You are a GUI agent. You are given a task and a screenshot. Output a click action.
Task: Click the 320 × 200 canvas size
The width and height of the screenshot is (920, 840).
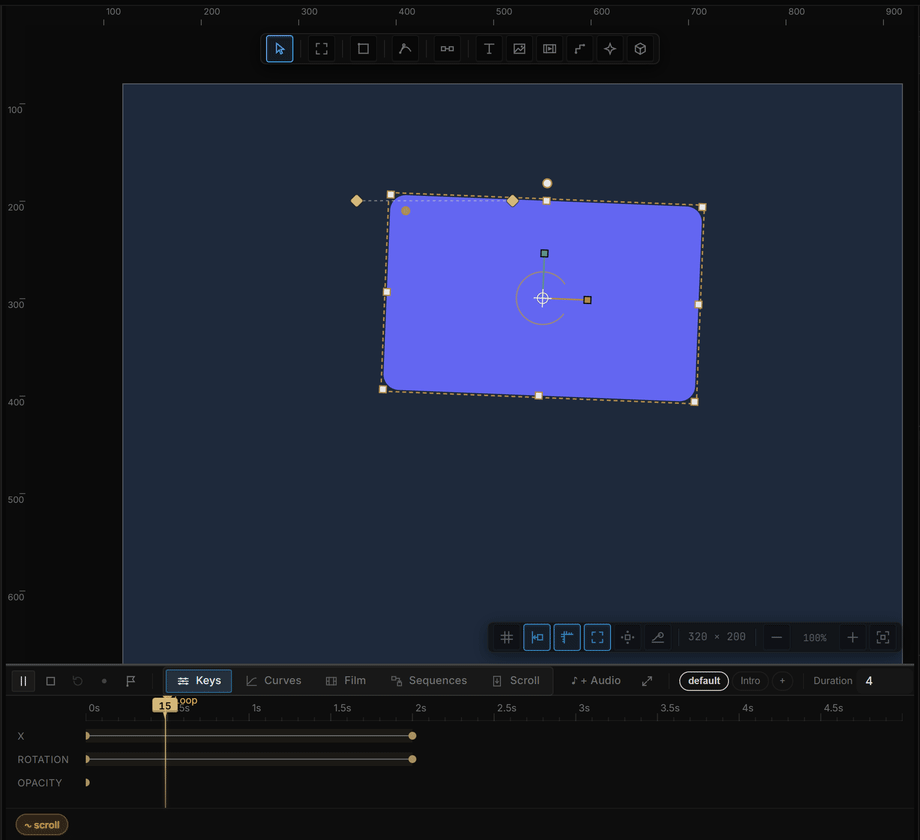pos(716,637)
